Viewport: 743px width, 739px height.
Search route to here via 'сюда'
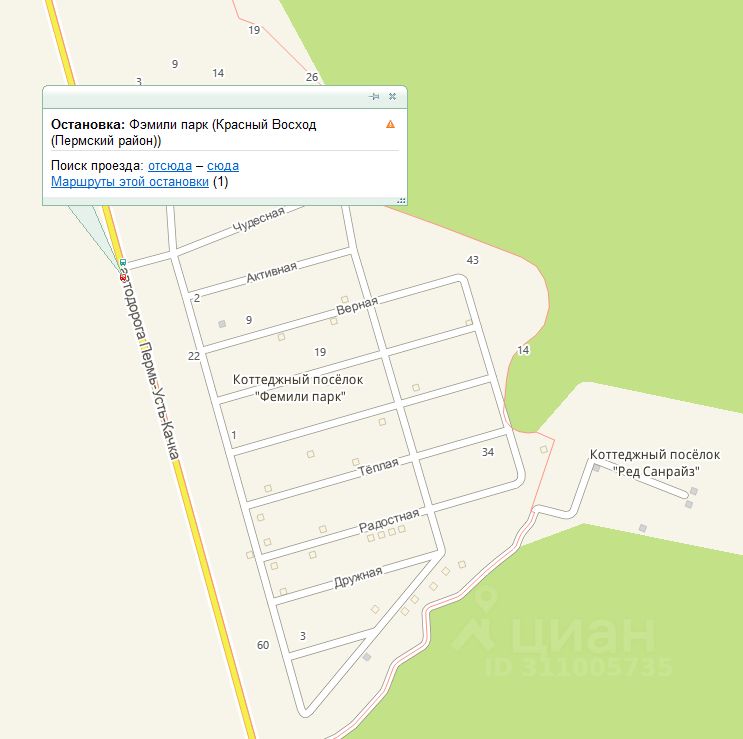click(x=223, y=166)
